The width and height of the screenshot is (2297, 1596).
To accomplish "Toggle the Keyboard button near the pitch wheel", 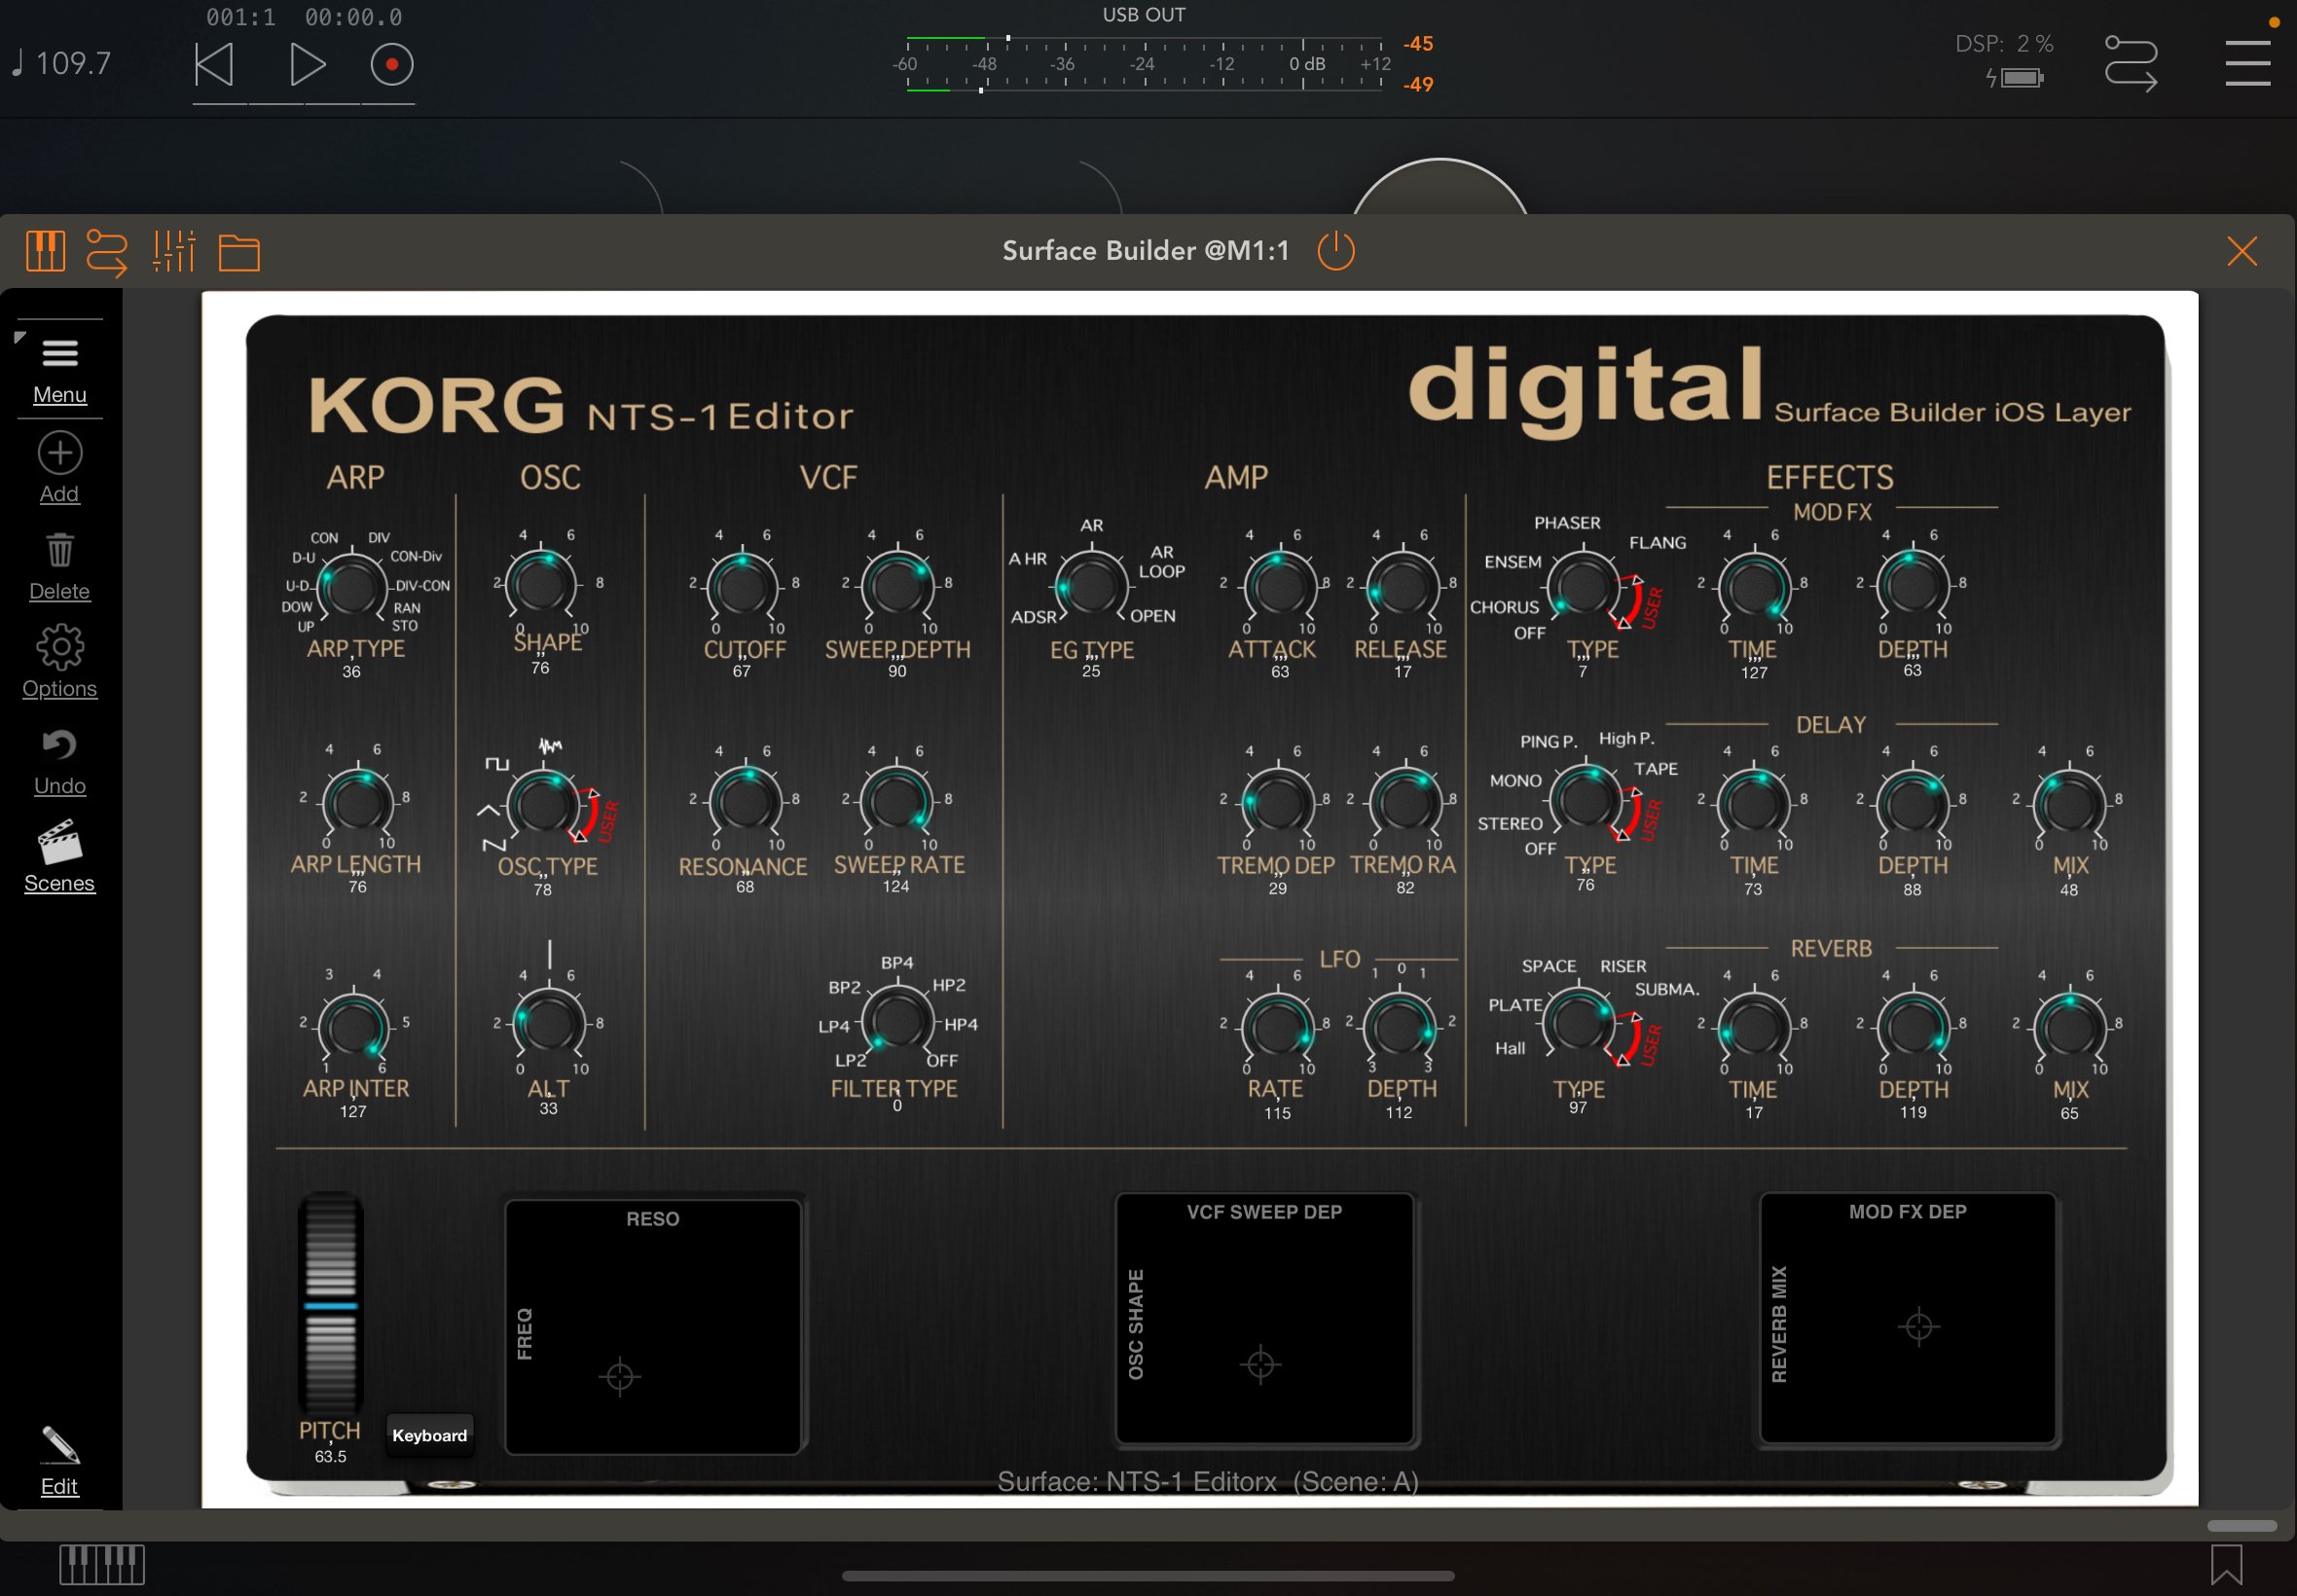I will (430, 1434).
